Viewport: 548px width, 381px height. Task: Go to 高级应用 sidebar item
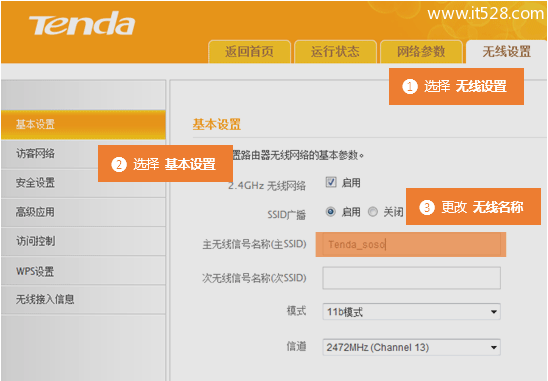click(83, 212)
